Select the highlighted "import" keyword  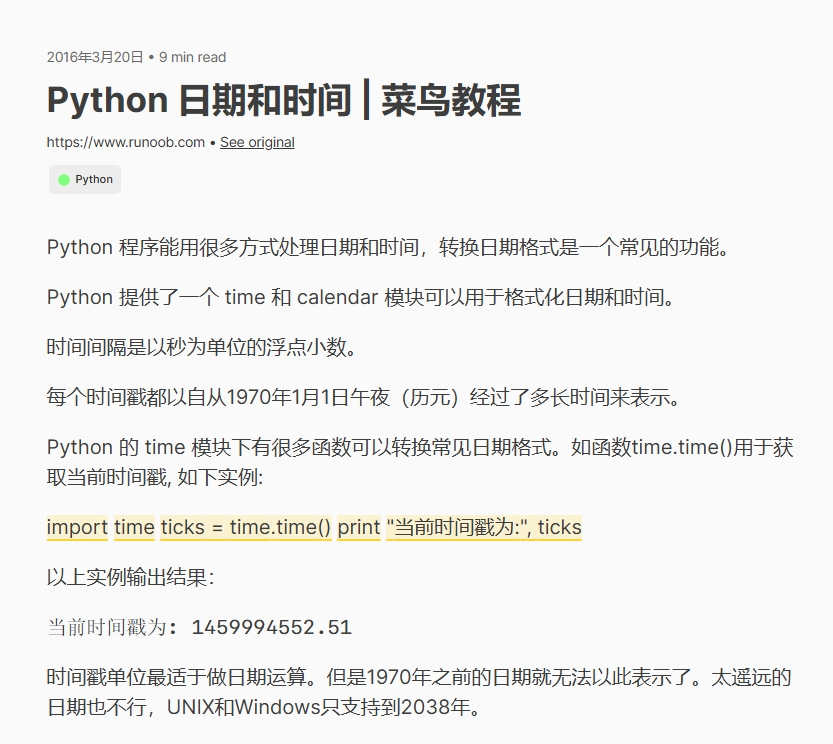click(77, 527)
